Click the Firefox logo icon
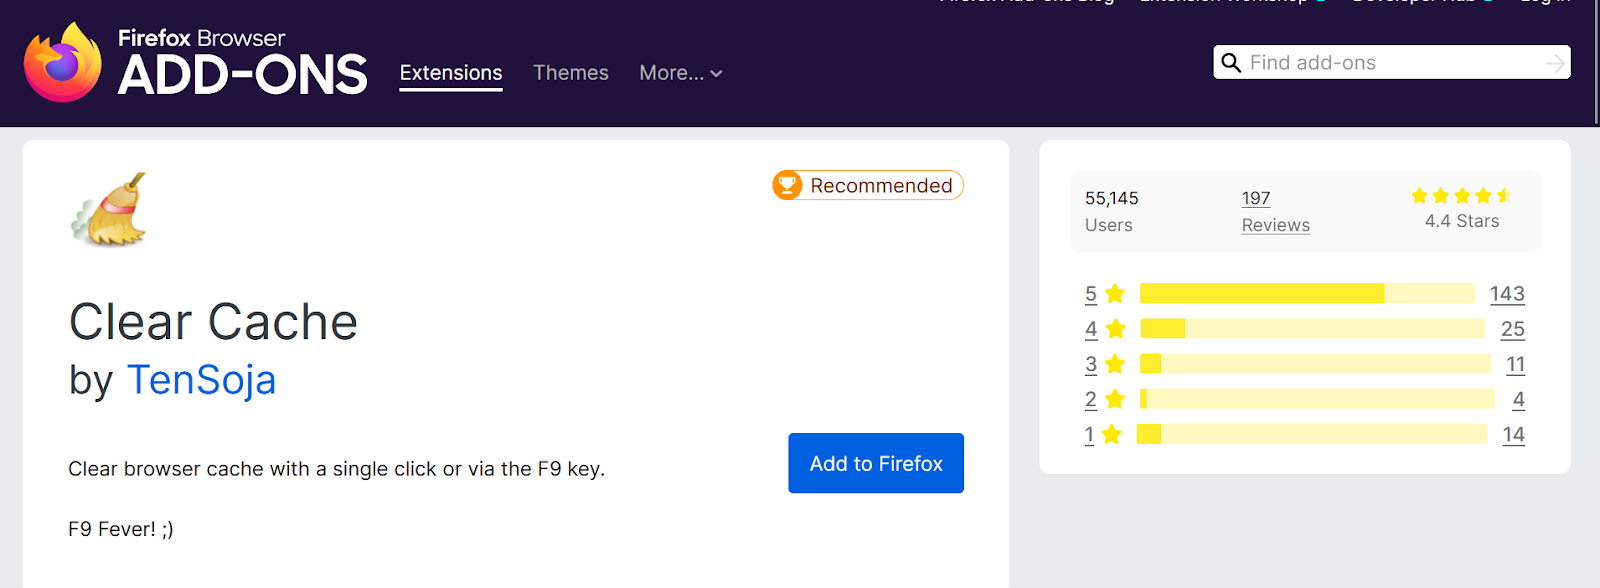The height and width of the screenshot is (588, 1600). pyautogui.click(x=63, y=62)
